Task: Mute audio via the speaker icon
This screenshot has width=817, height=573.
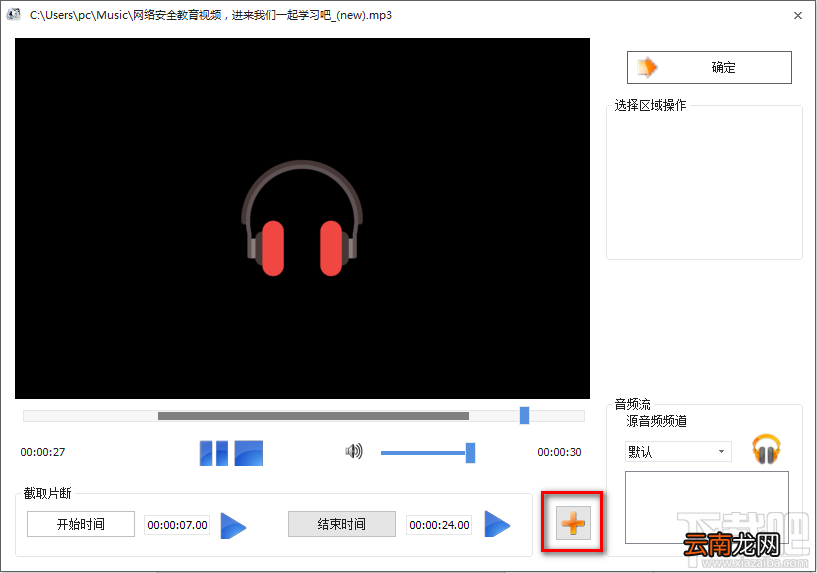Action: click(354, 451)
